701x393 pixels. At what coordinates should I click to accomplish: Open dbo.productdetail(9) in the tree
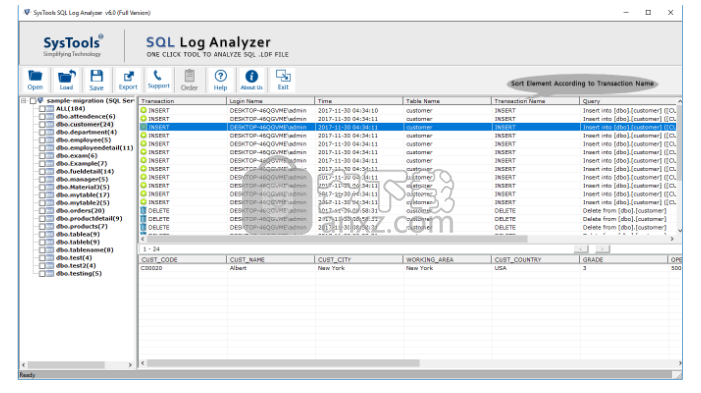[89, 219]
